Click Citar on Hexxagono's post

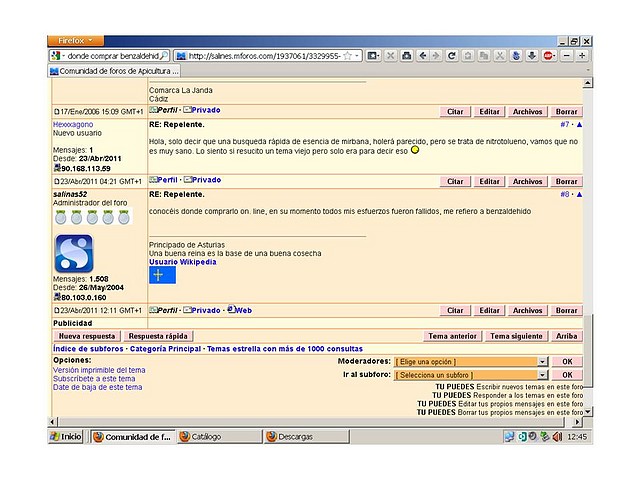coord(455,182)
